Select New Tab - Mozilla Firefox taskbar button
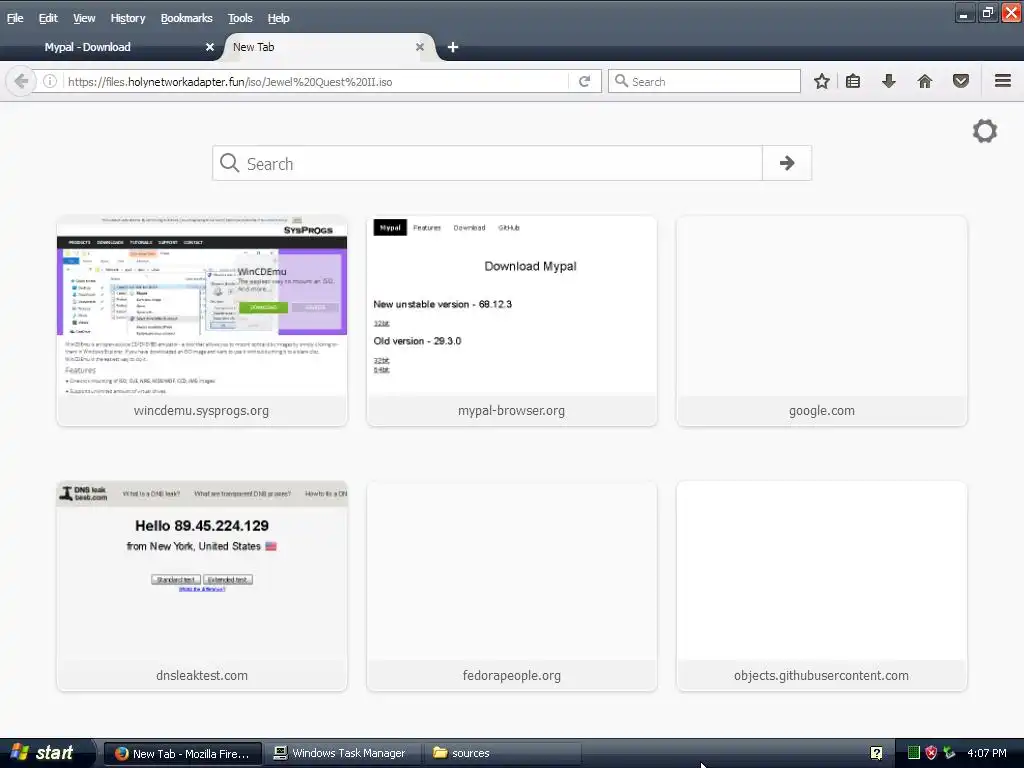Image resolution: width=1024 pixels, height=768 pixels. [184, 753]
